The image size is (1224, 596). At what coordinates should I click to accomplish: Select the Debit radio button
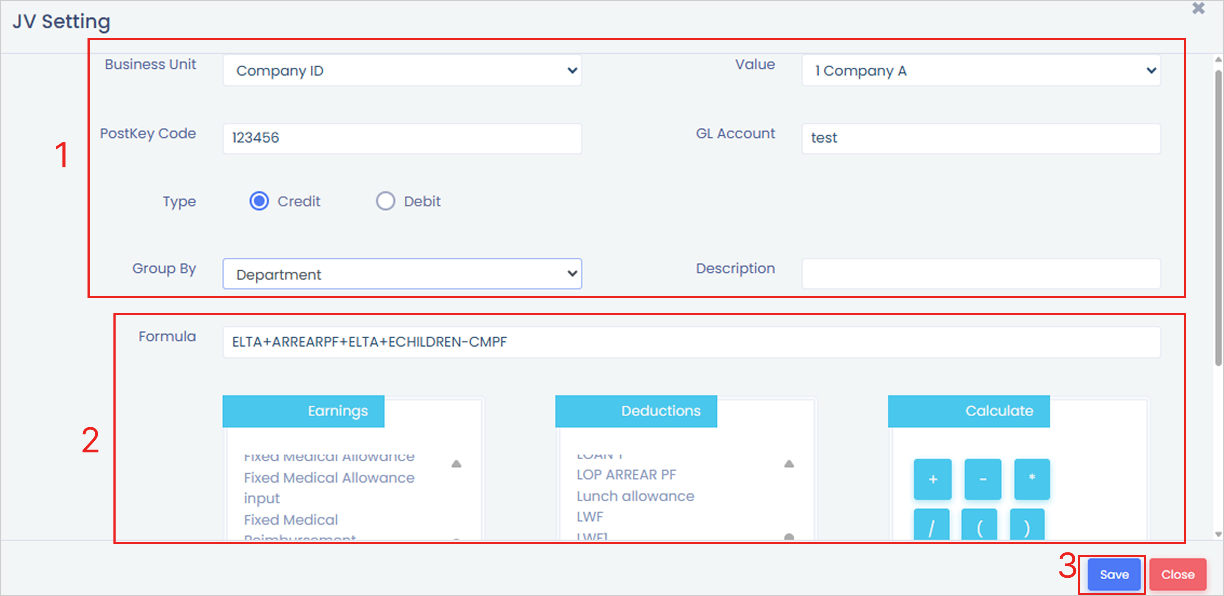point(386,201)
